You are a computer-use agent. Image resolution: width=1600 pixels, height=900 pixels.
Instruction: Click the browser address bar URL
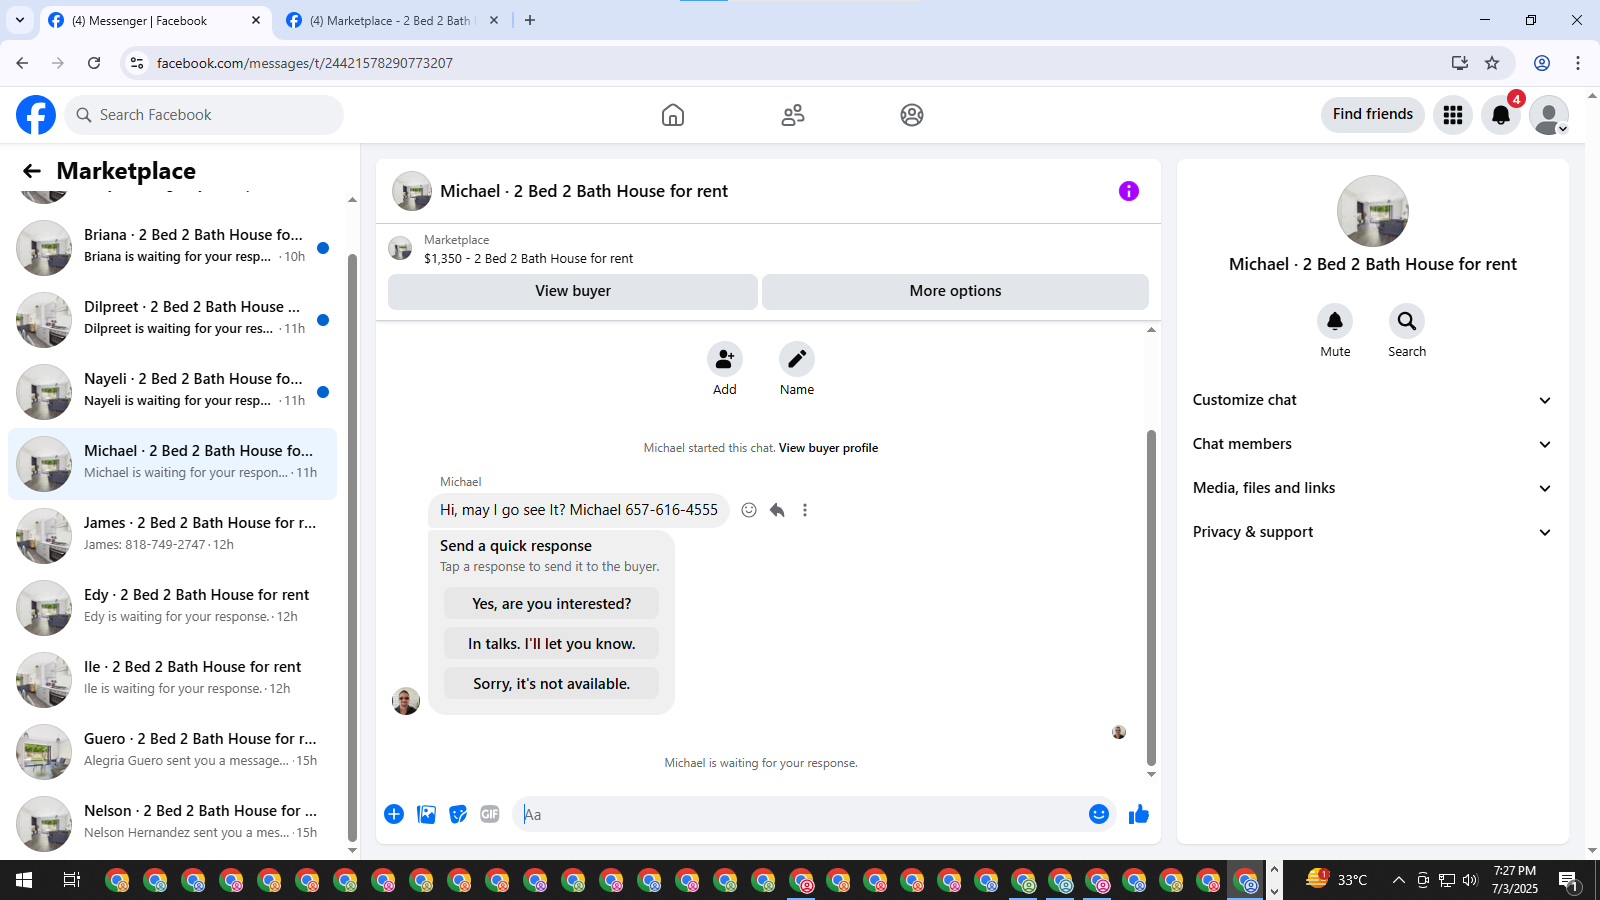[x=305, y=63]
